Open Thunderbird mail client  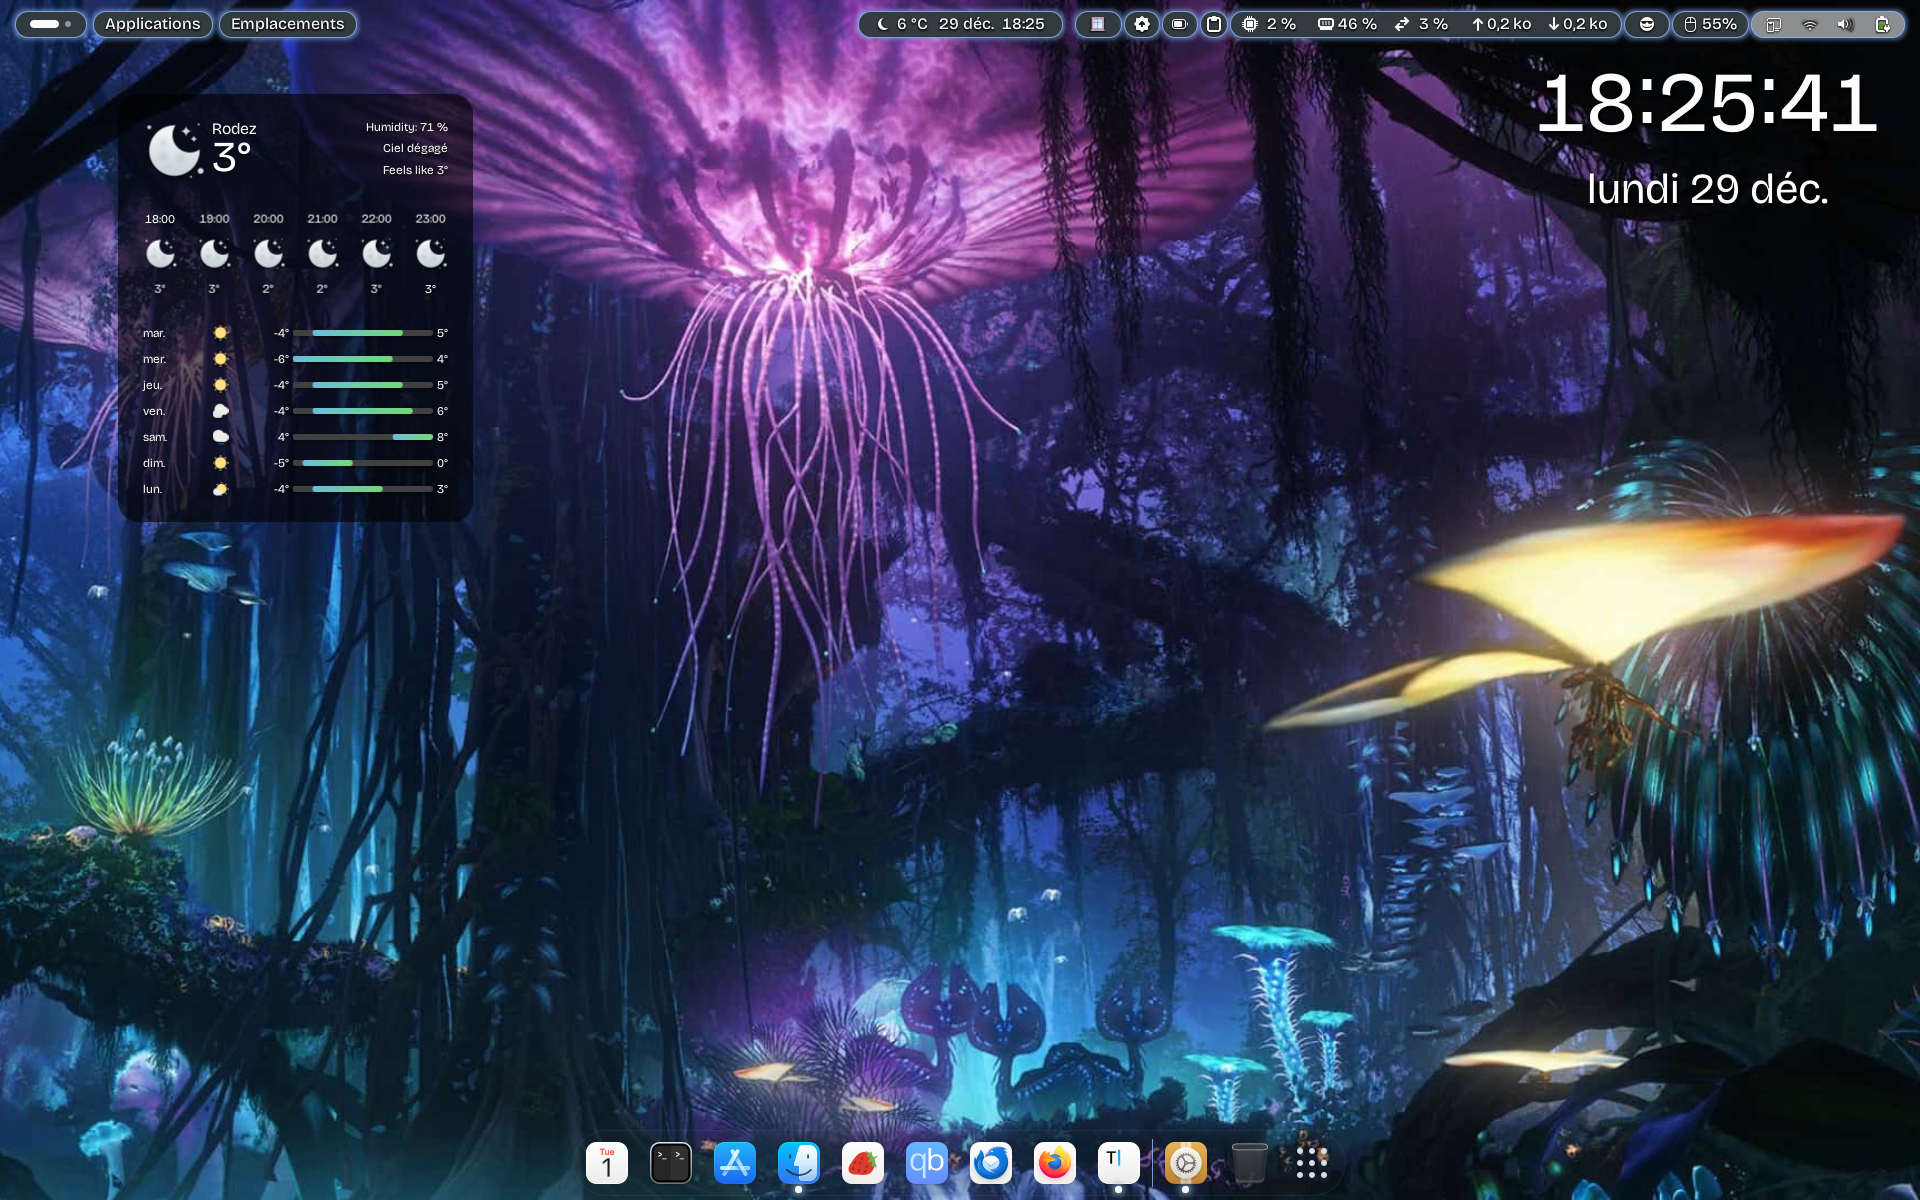991,1163
